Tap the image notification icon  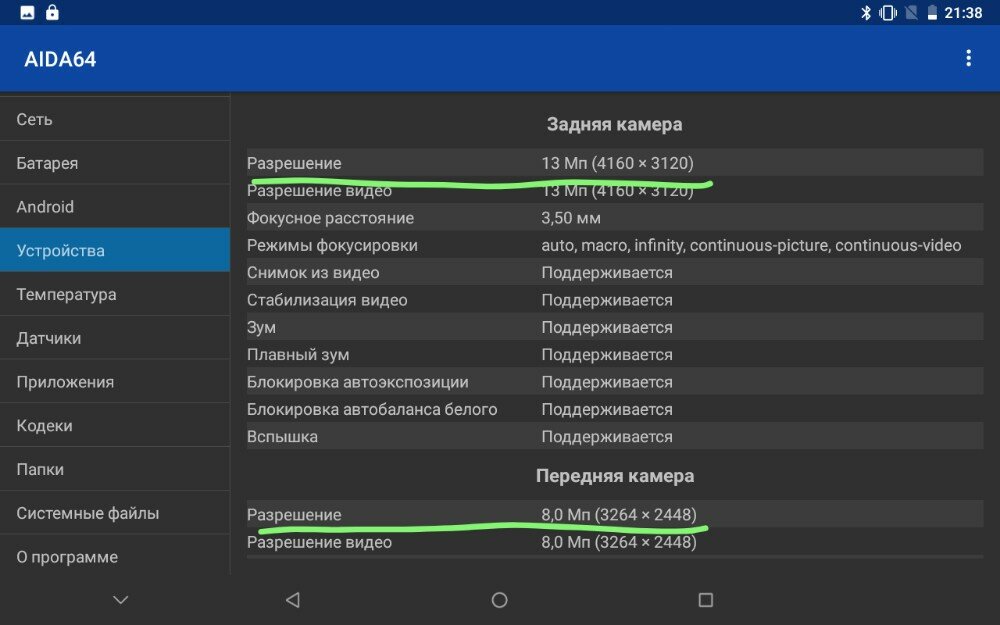click(27, 13)
